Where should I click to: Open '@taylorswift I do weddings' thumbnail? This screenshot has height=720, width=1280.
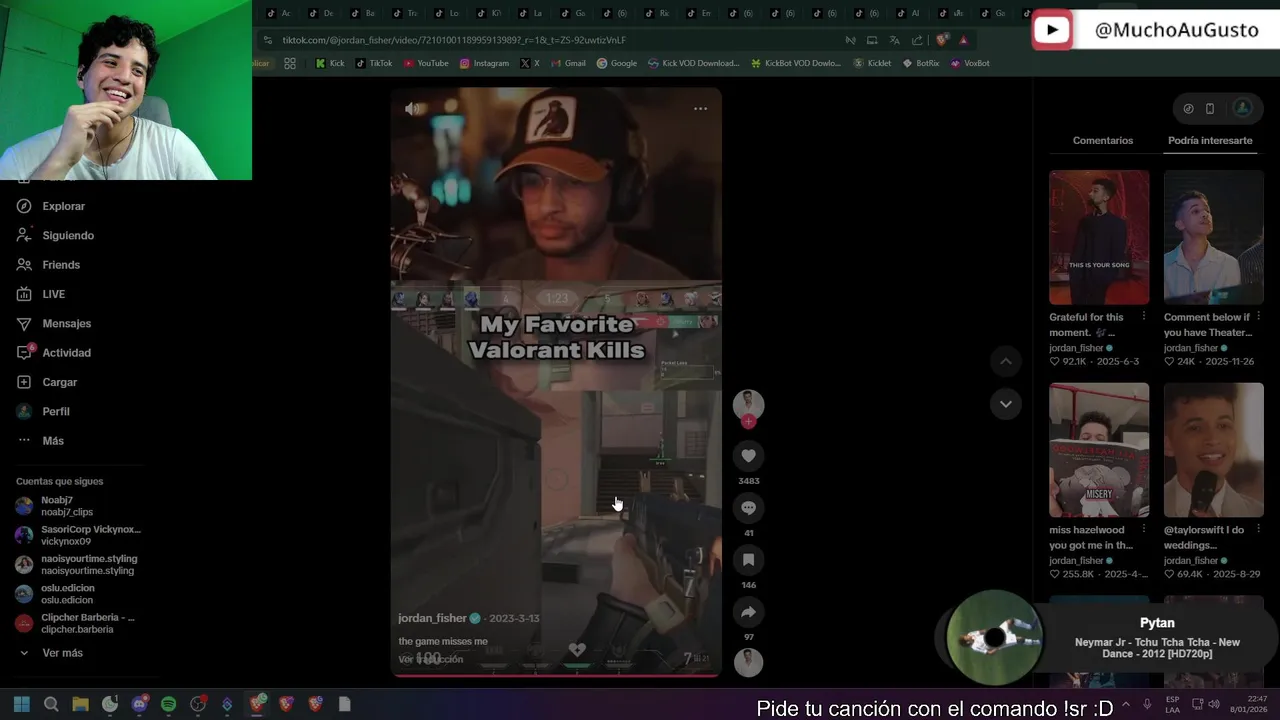coord(1214,450)
